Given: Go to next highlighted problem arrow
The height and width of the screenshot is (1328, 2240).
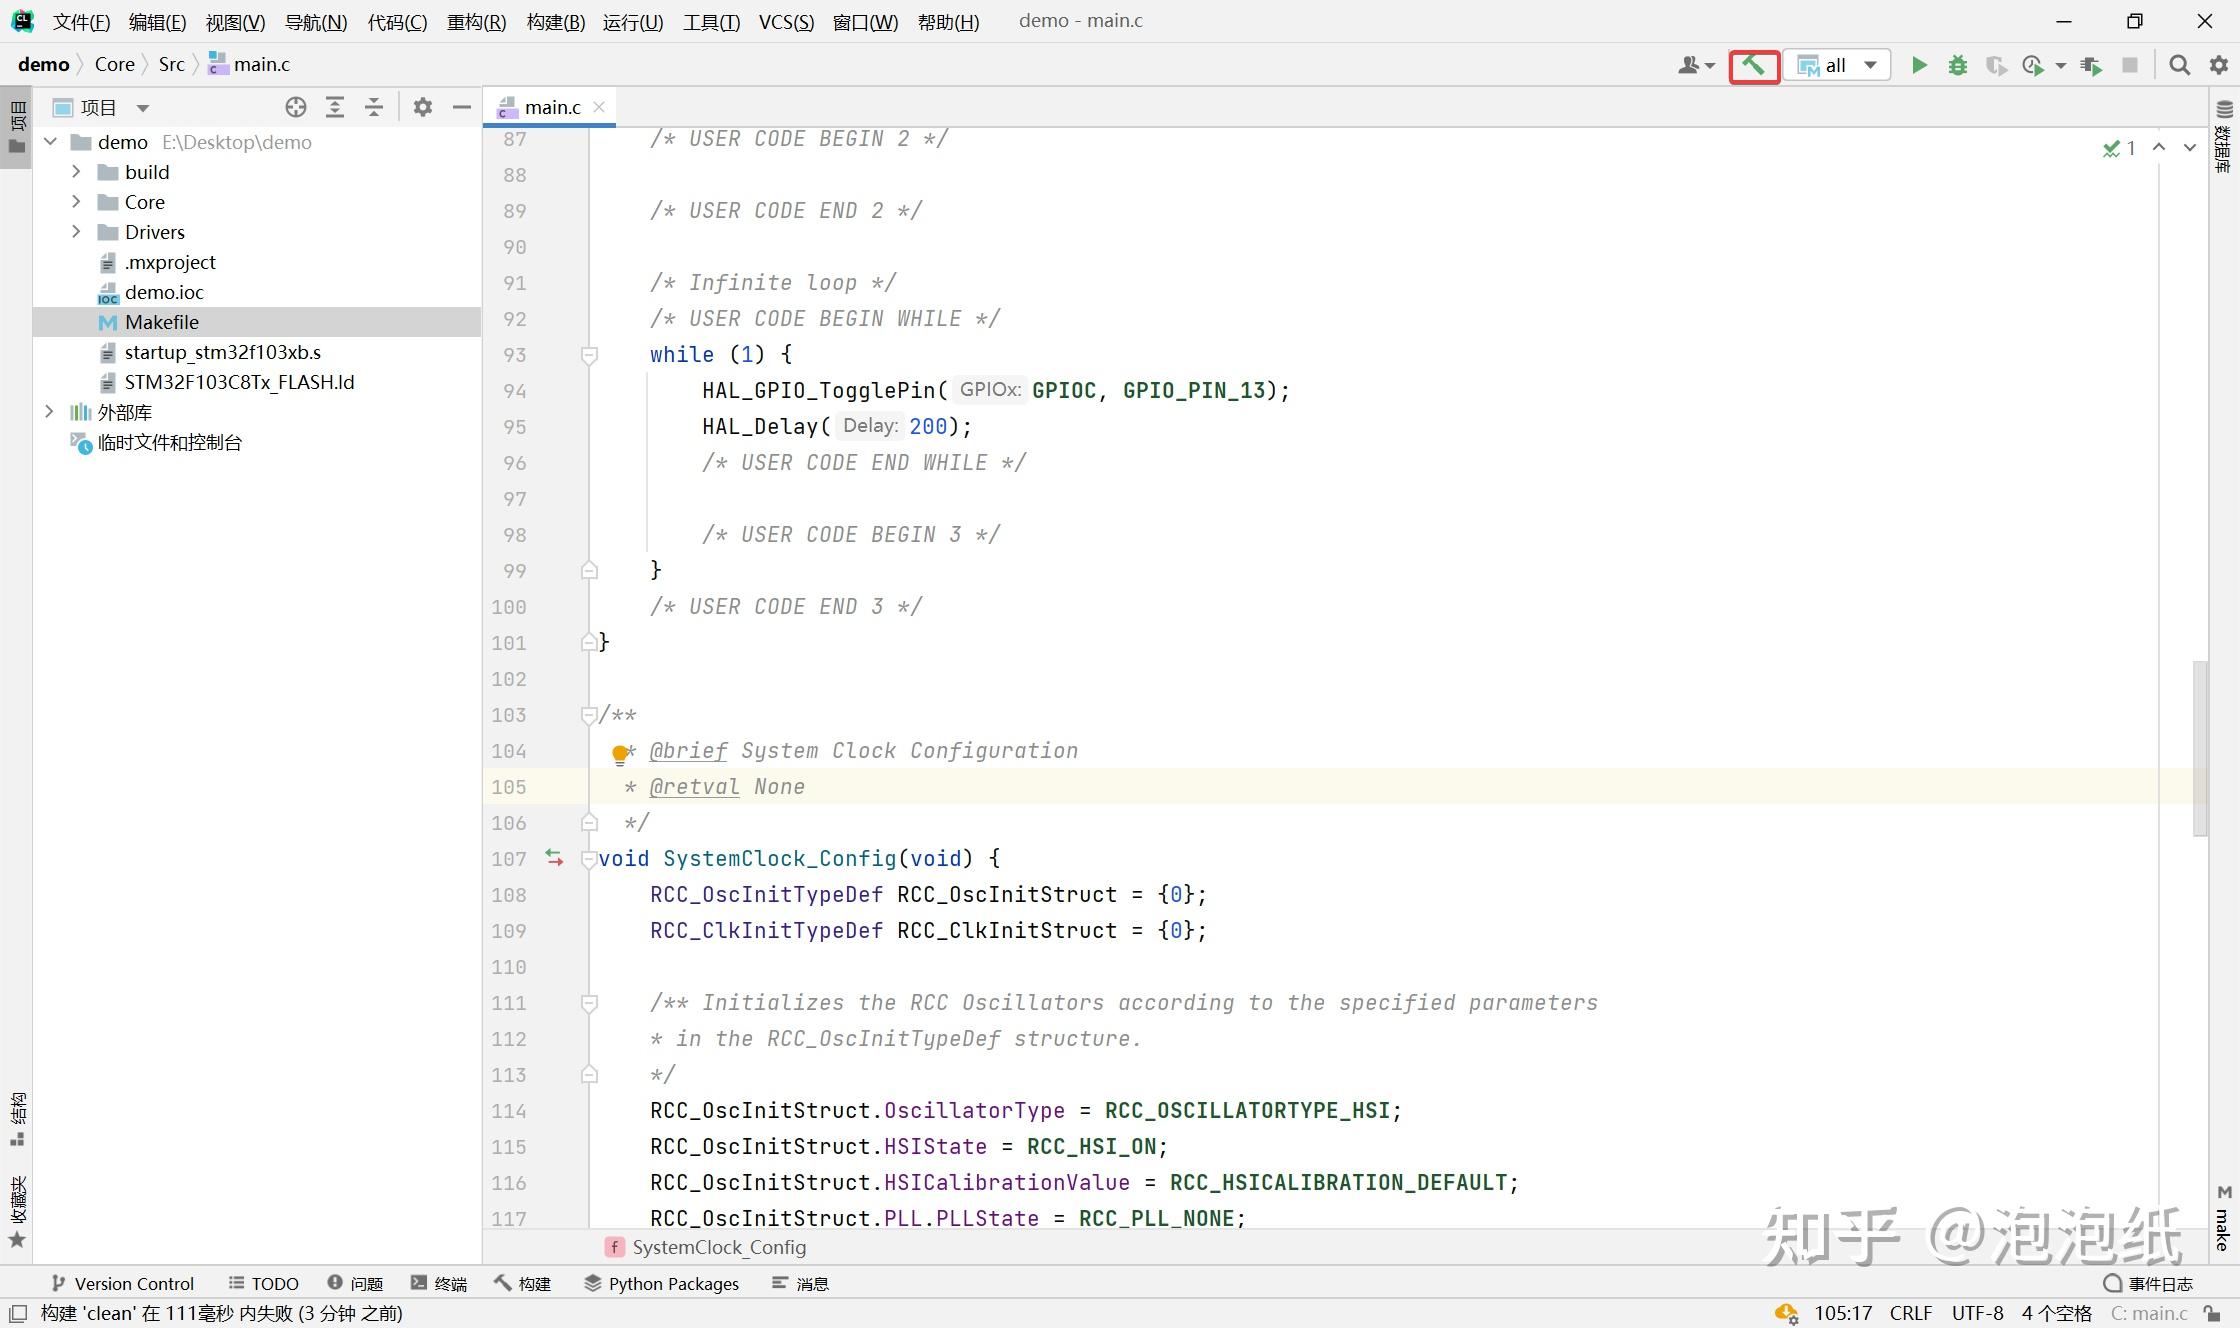Looking at the screenshot, I should [2190, 148].
